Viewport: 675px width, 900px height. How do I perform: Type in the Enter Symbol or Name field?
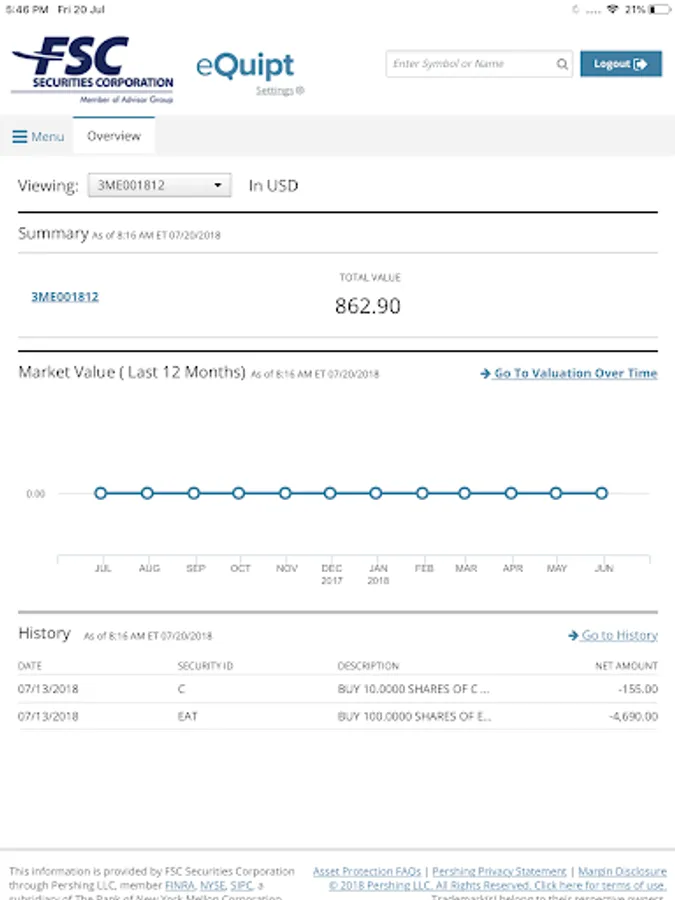pyautogui.click(x=470, y=64)
